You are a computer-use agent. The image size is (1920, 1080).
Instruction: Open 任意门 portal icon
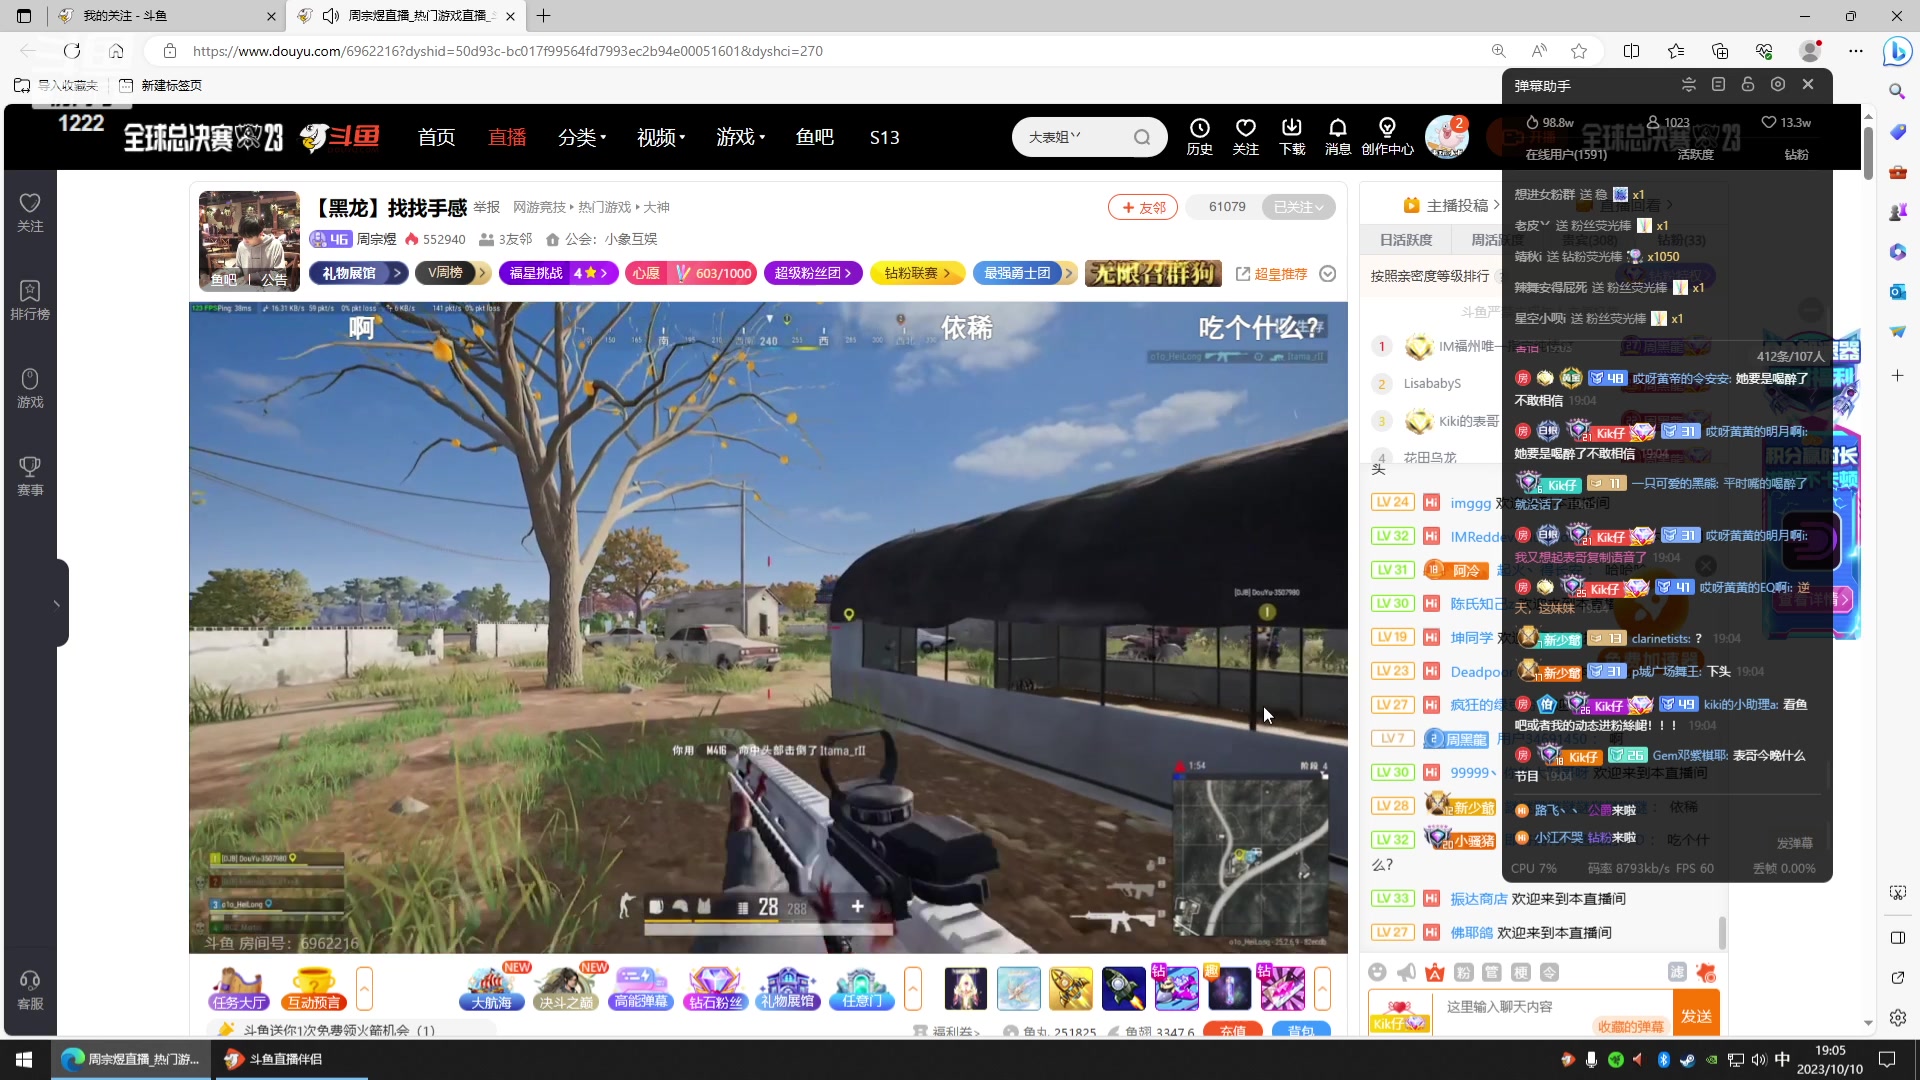tap(862, 988)
